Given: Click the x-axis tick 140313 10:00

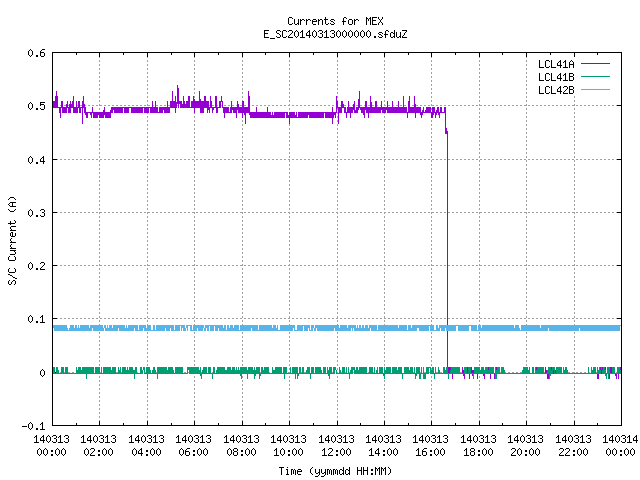Looking at the screenshot, I should (288, 446).
